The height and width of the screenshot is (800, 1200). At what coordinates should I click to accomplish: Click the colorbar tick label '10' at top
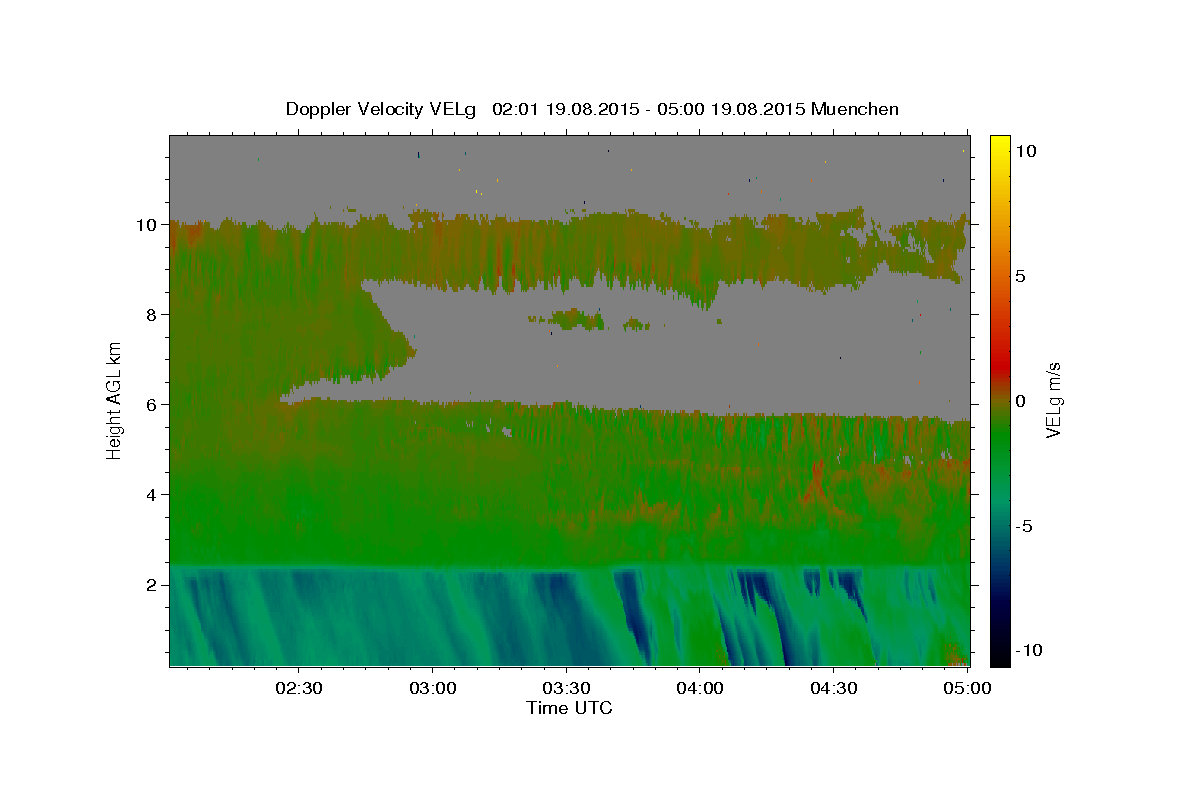[x=1026, y=151]
